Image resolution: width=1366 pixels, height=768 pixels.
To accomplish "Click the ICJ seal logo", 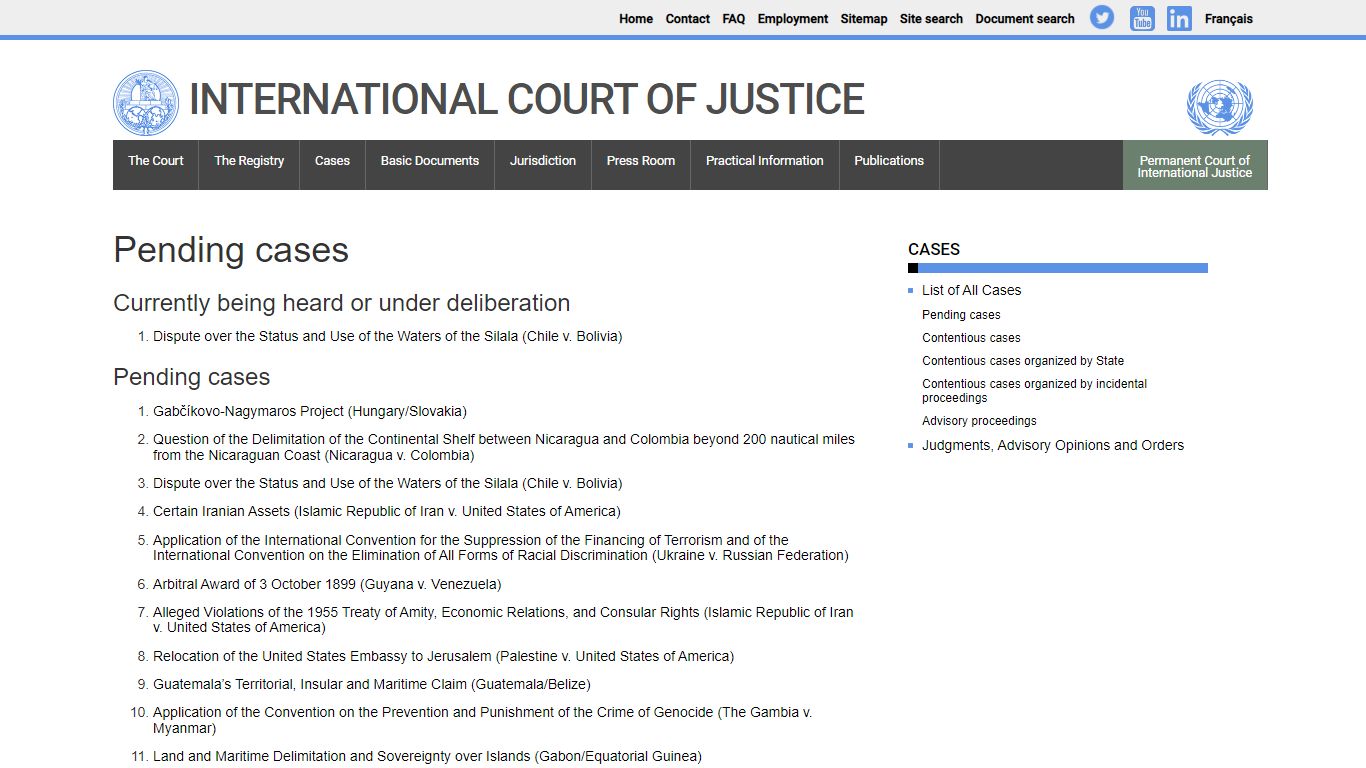I will (x=146, y=103).
